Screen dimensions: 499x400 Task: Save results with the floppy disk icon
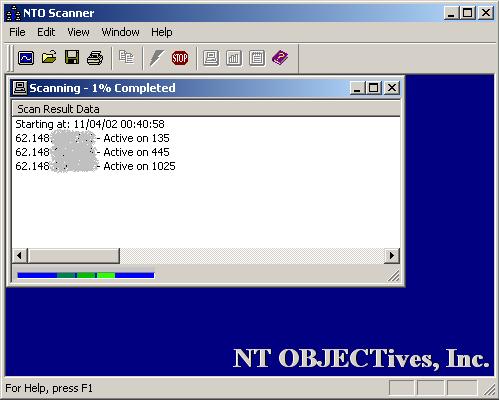pos(72,58)
